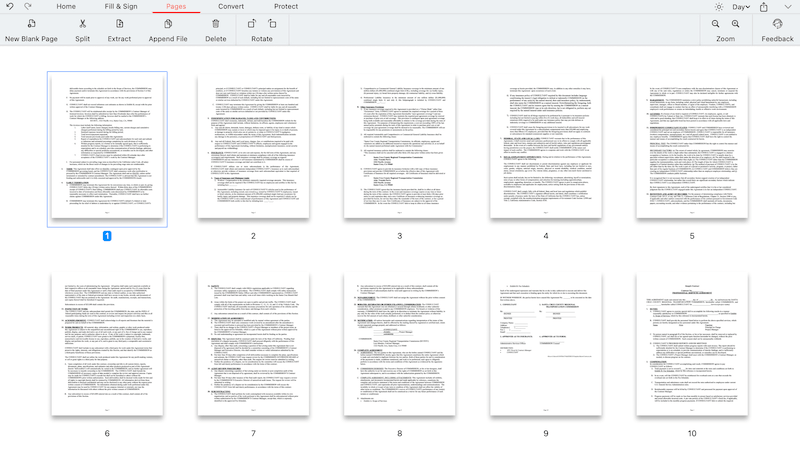Open the Fill & Sign tab
The image size is (800, 450).
[121, 6]
